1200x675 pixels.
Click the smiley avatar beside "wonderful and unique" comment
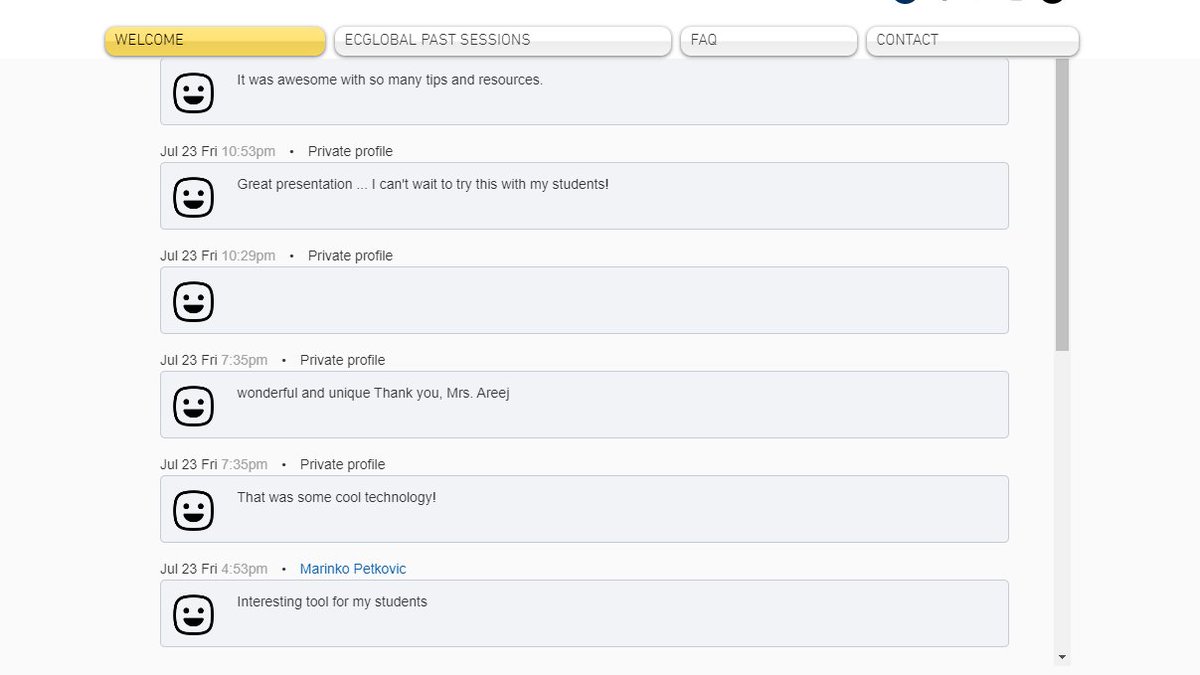click(193, 406)
